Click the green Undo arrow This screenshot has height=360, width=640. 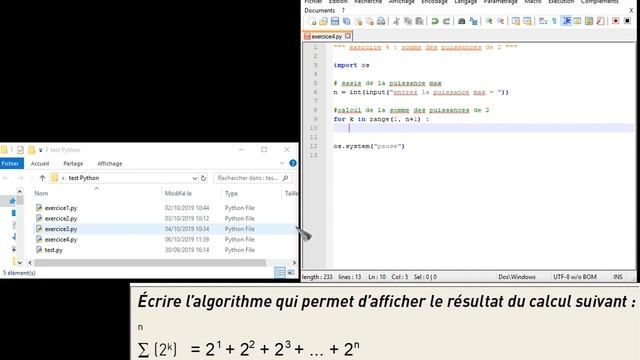click(435, 21)
